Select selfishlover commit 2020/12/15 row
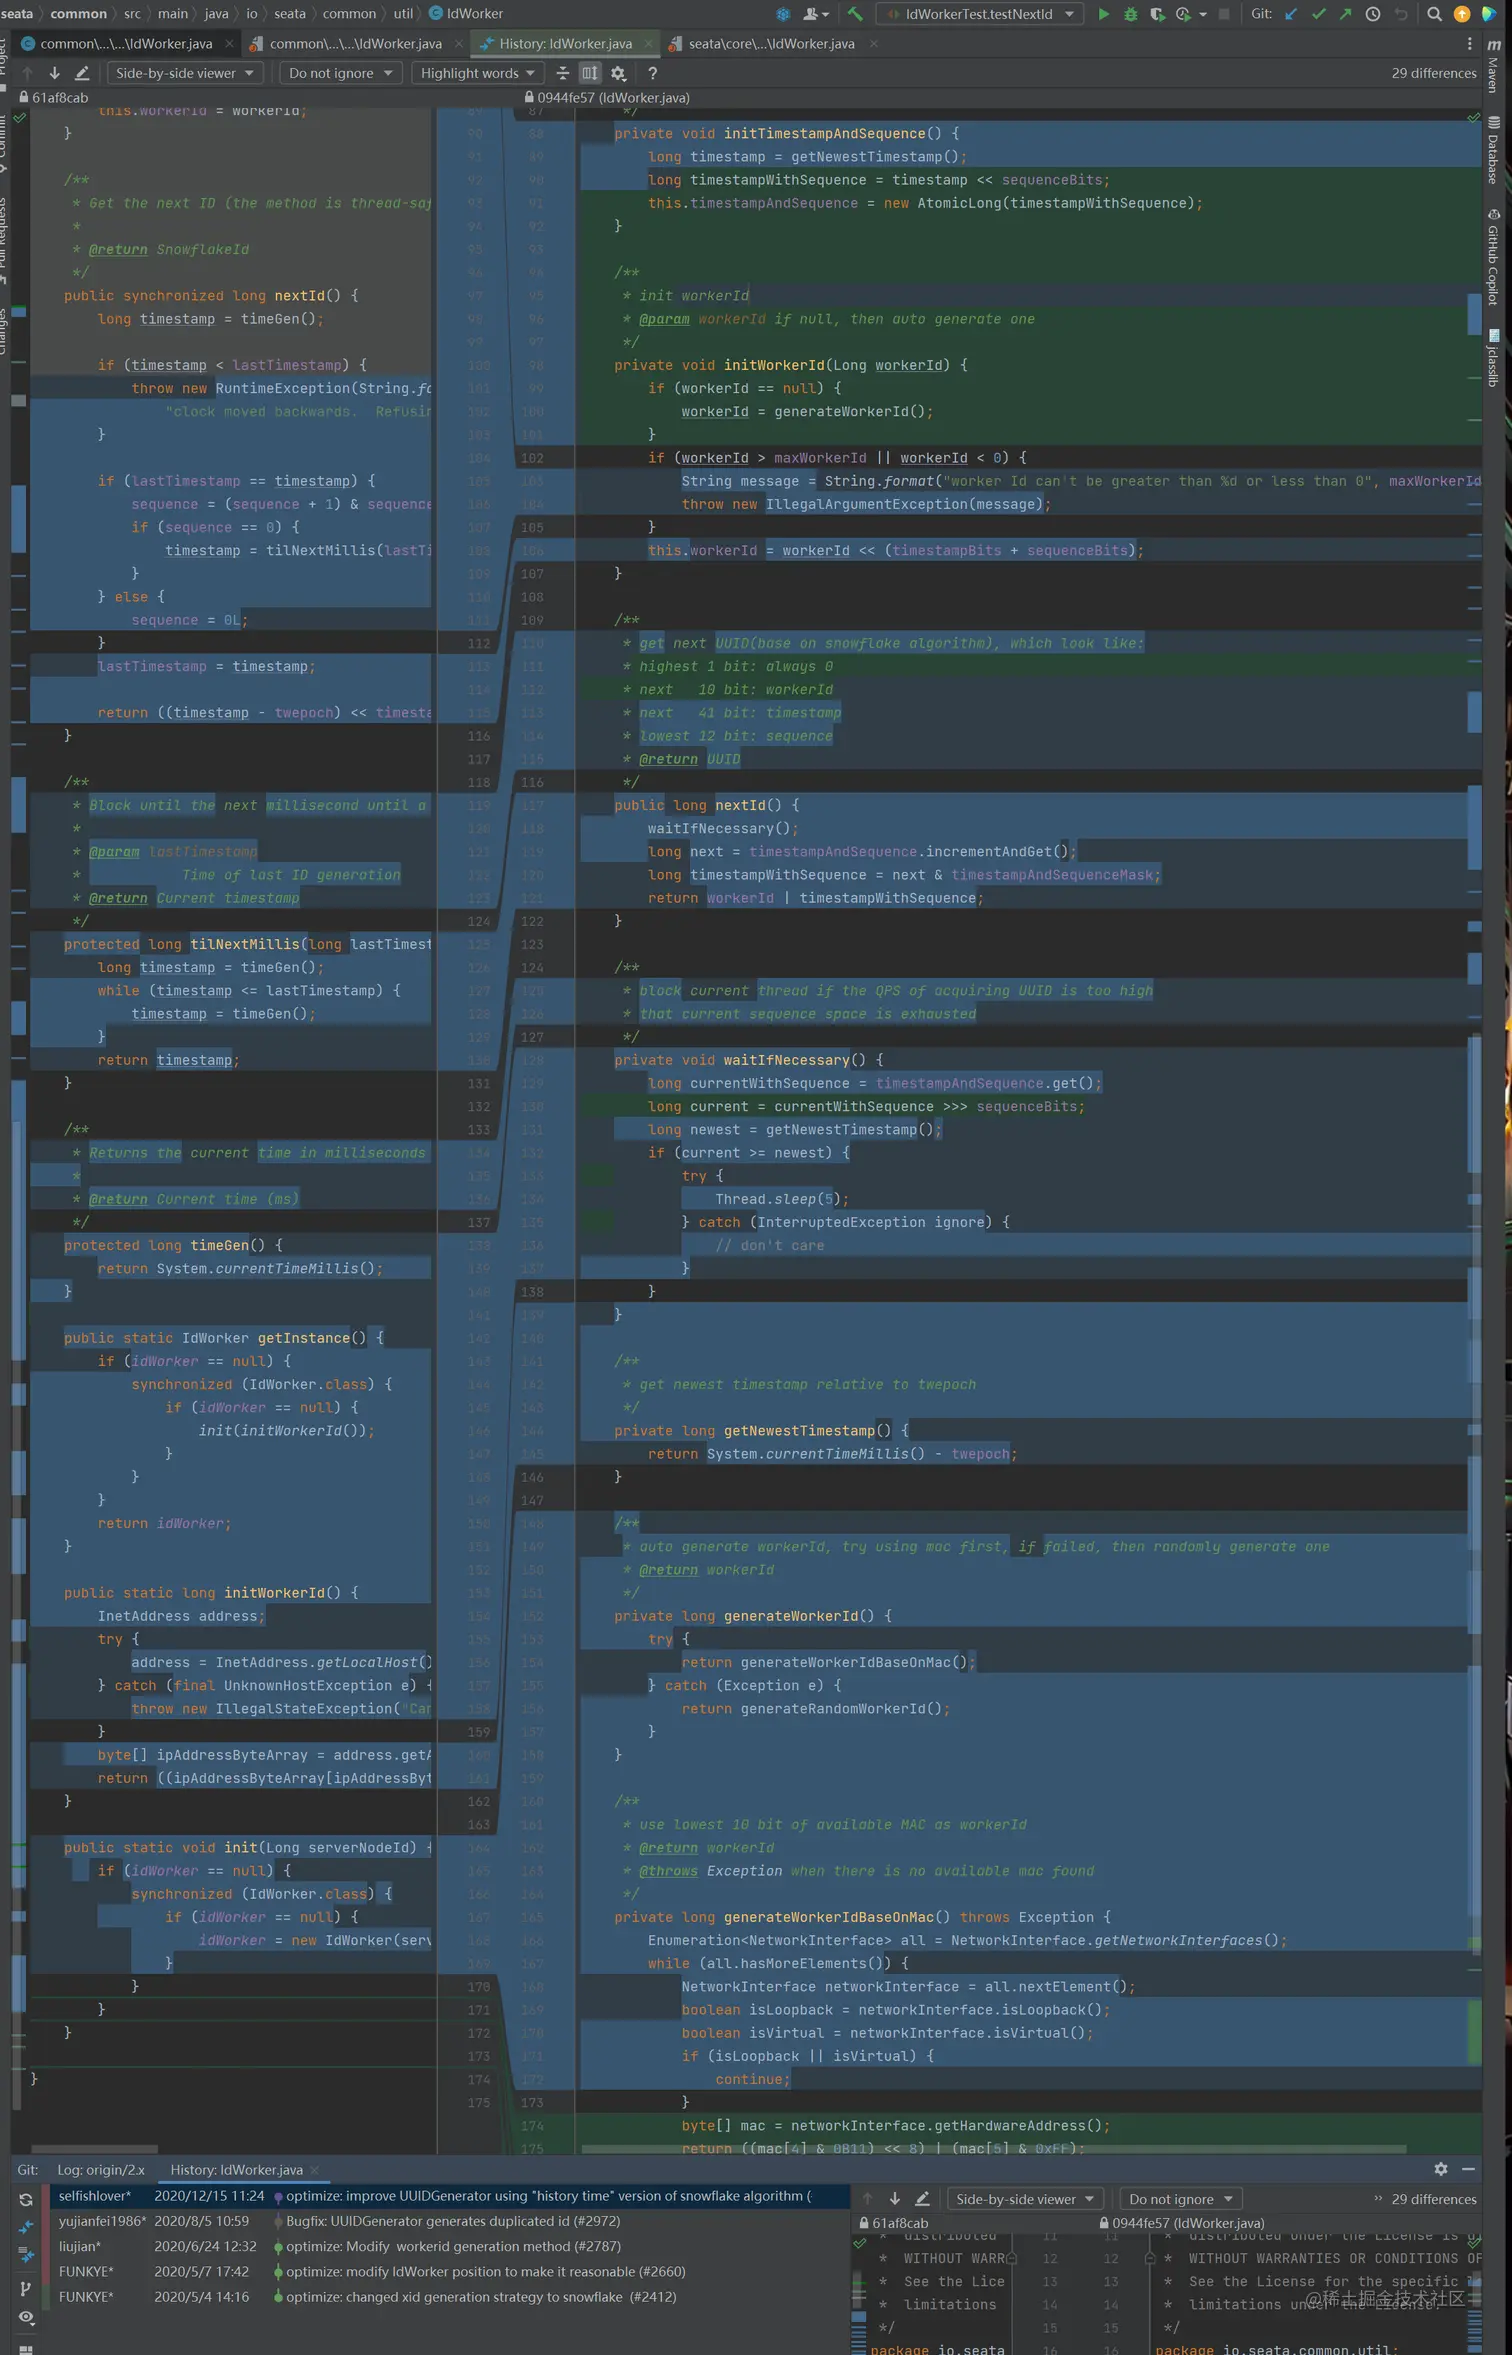1512x2355 pixels. [448, 2196]
